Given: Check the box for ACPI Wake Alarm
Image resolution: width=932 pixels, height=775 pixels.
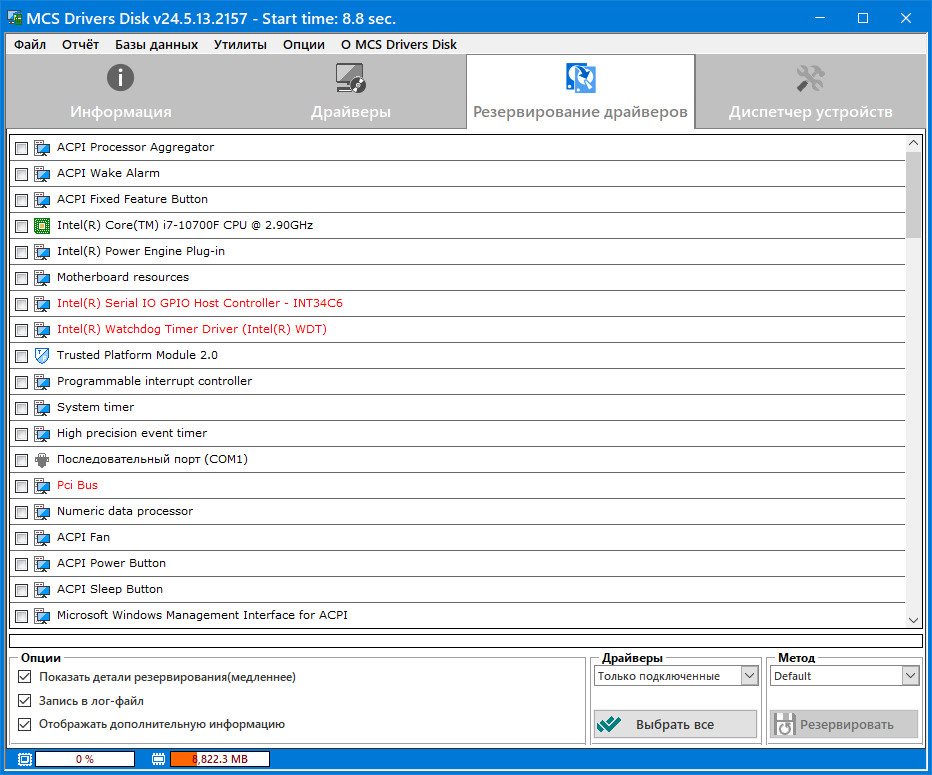Looking at the screenshot, I should pyautogui.click(x=21, y=174).
